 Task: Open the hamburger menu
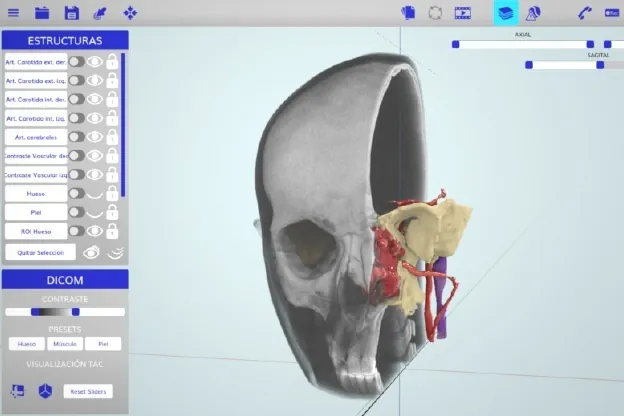pos(13,13)
